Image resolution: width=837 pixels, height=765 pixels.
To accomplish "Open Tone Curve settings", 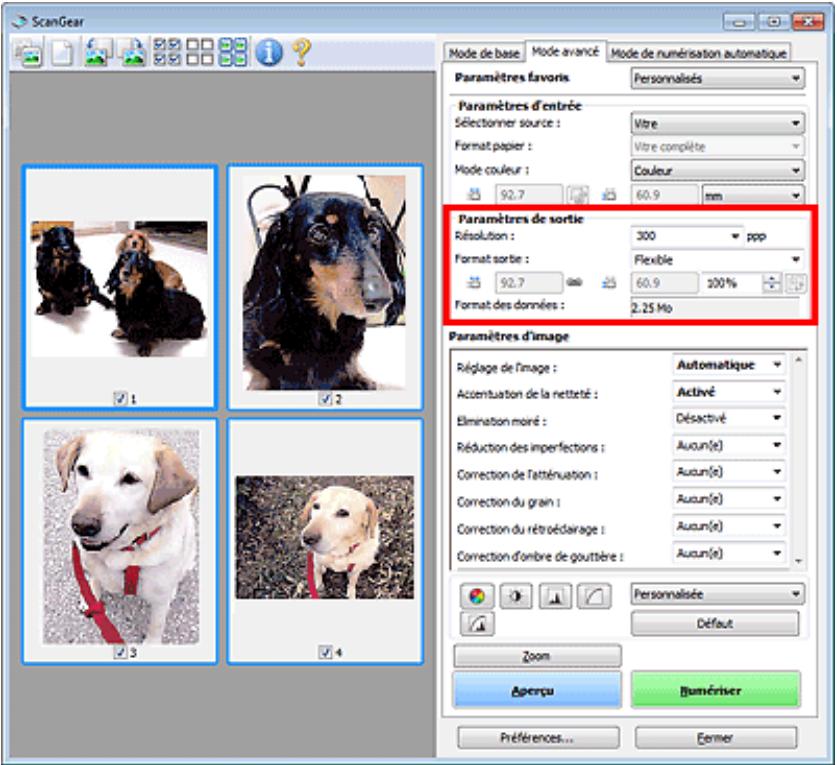I will pyautogui.click(x=594, y=596).
